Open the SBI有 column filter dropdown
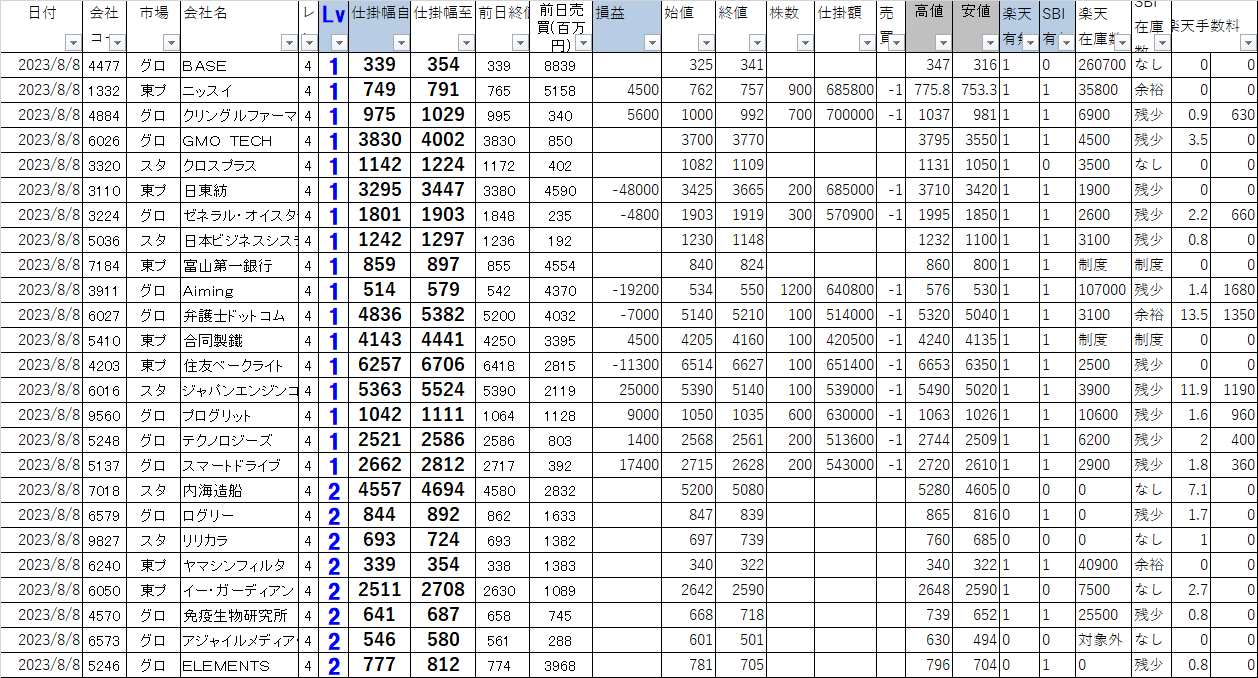The image size is (1258, 678). [x=1068, y=42]
